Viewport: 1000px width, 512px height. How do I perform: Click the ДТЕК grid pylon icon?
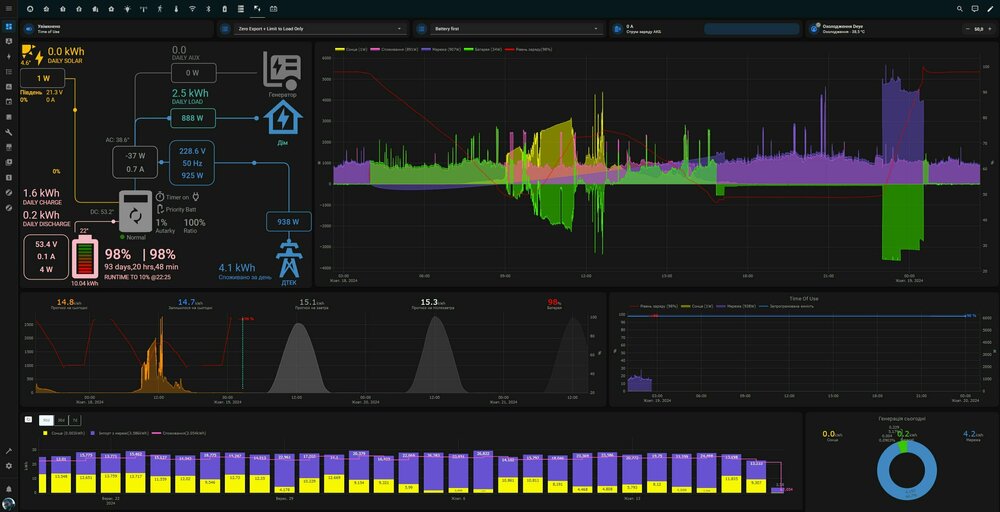(x=289, y=257)
